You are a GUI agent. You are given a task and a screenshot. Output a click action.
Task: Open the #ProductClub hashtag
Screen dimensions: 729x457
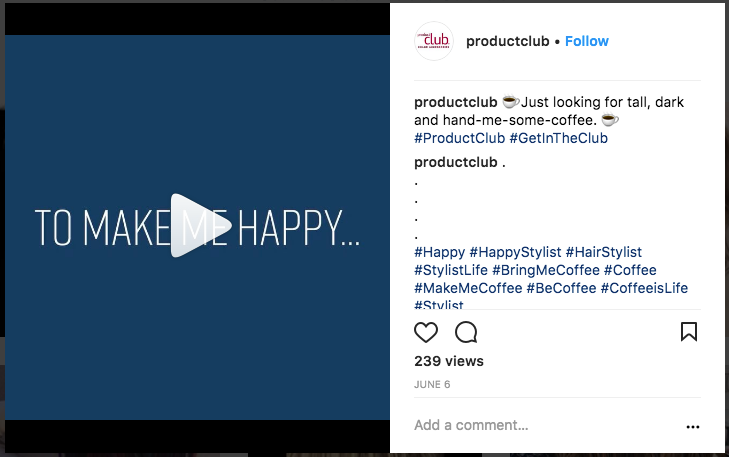point(459,138)
